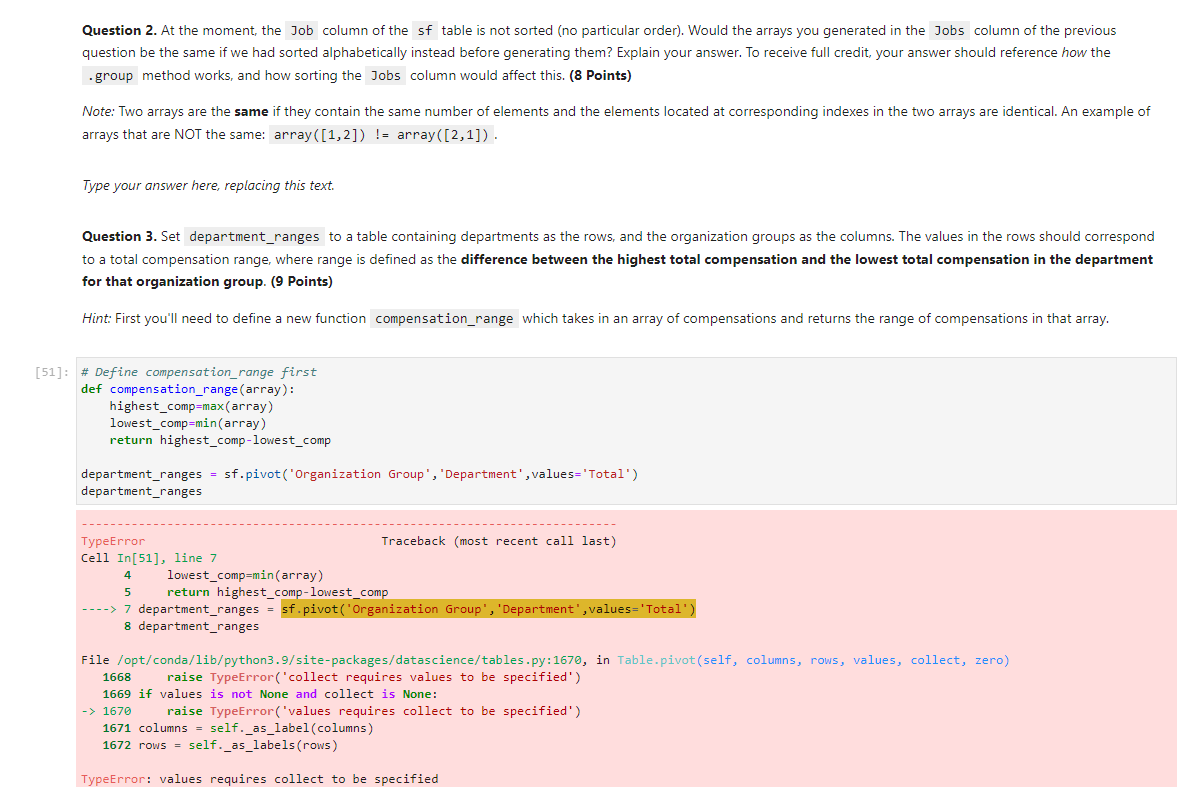The height and width of the screenshot is (806, 1184).
Task: Click the Job column code span
Action: pyautogui.click(x=301, y=30)
